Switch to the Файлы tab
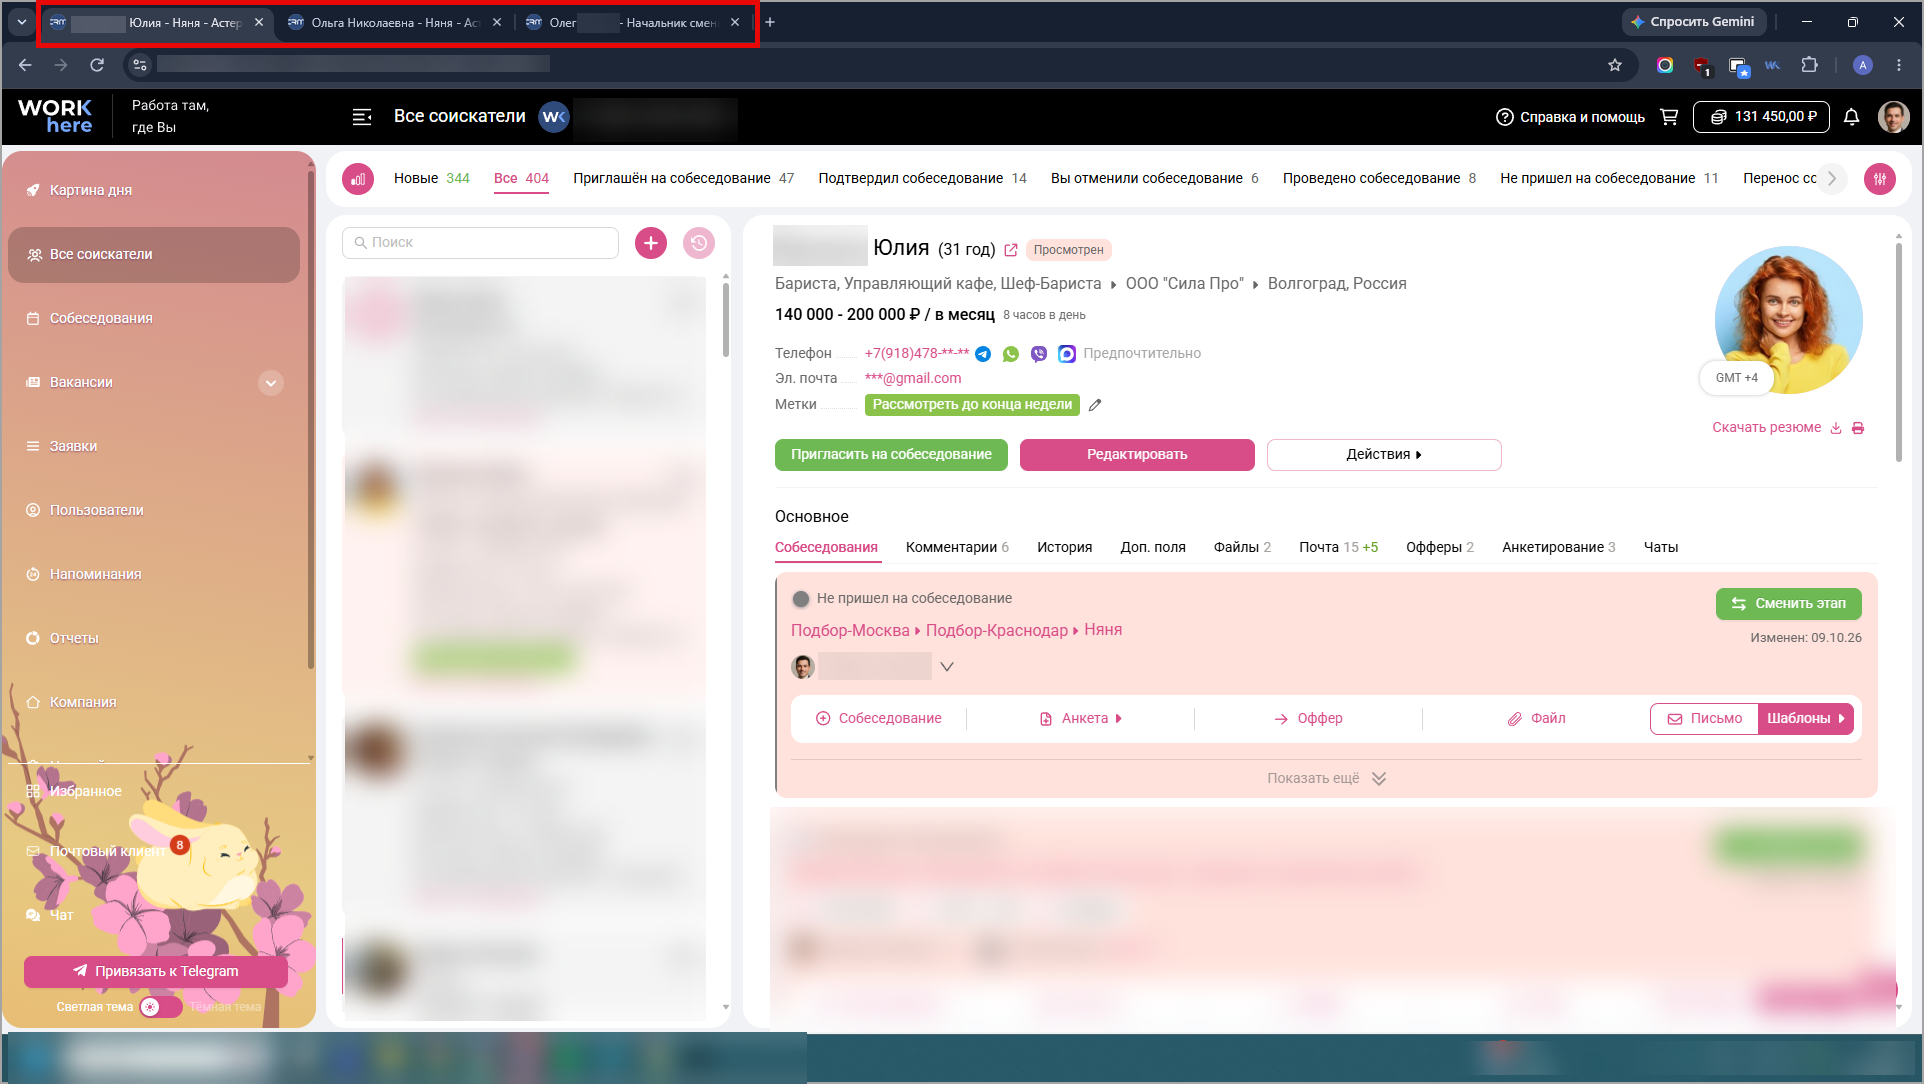 [1242, 548]
